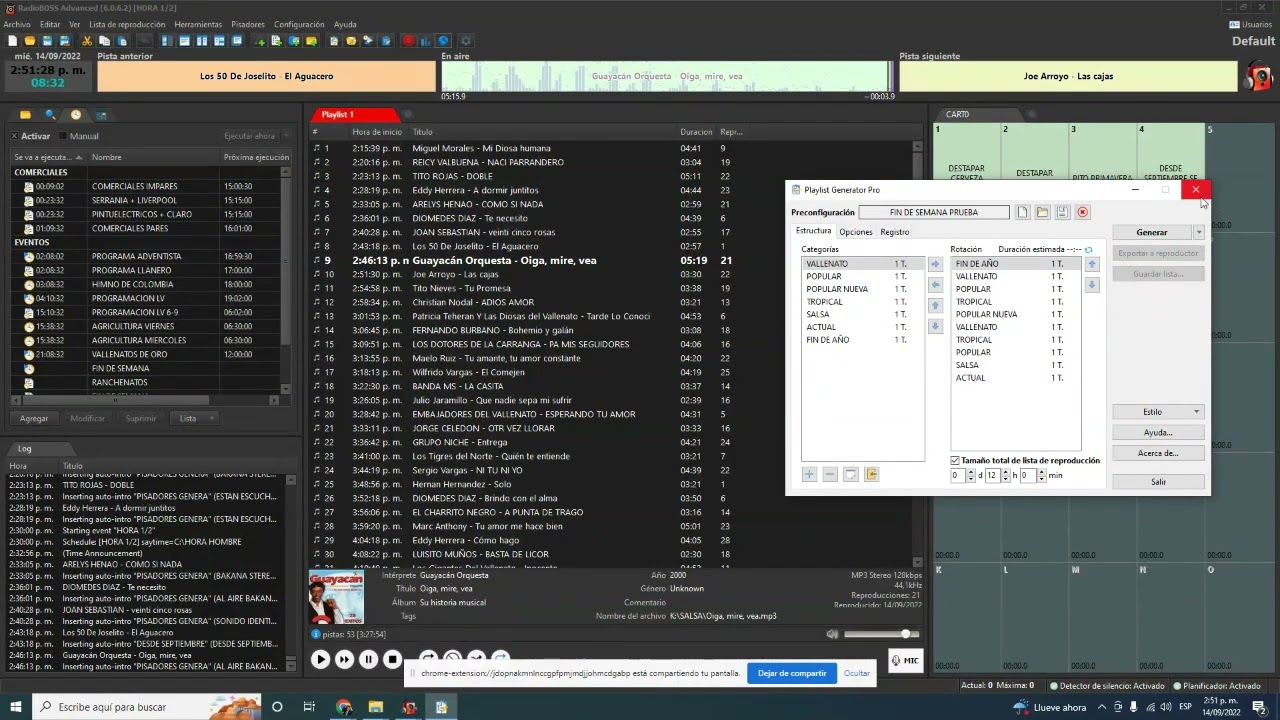The image size is (1280, 720).
Task: Click the Windows taskbar search box
Action: pos(148,707)
